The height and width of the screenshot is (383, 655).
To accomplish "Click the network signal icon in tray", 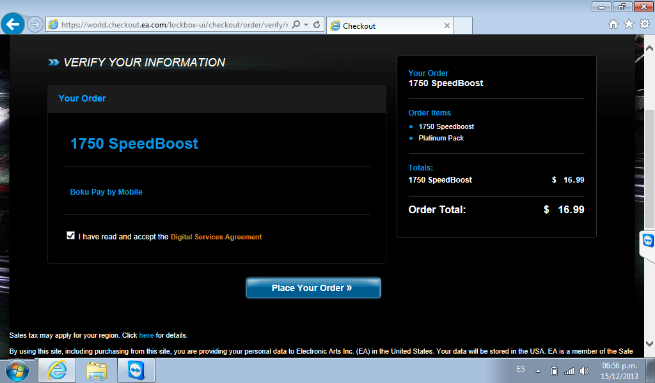I will tap(569, 370).
